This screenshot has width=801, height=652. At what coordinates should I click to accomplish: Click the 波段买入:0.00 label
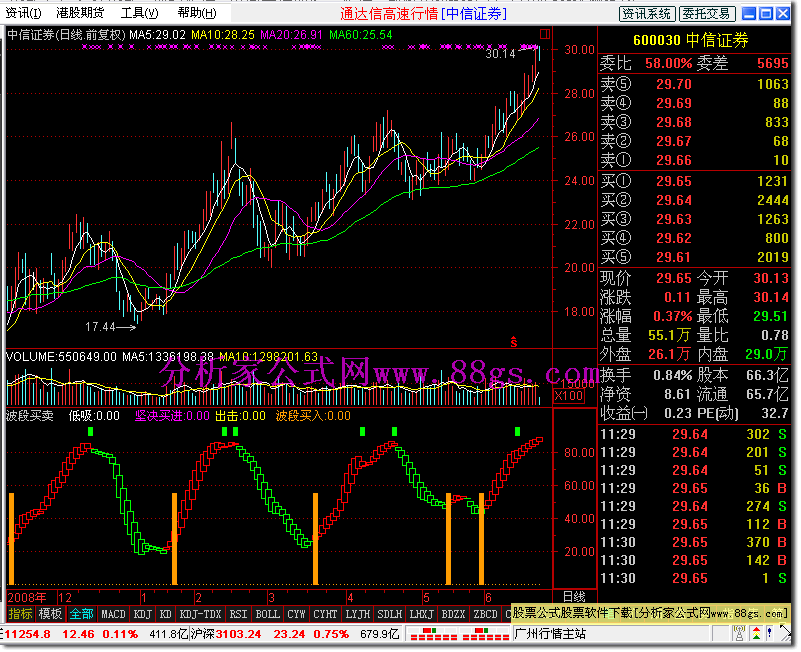pos(313,415)
